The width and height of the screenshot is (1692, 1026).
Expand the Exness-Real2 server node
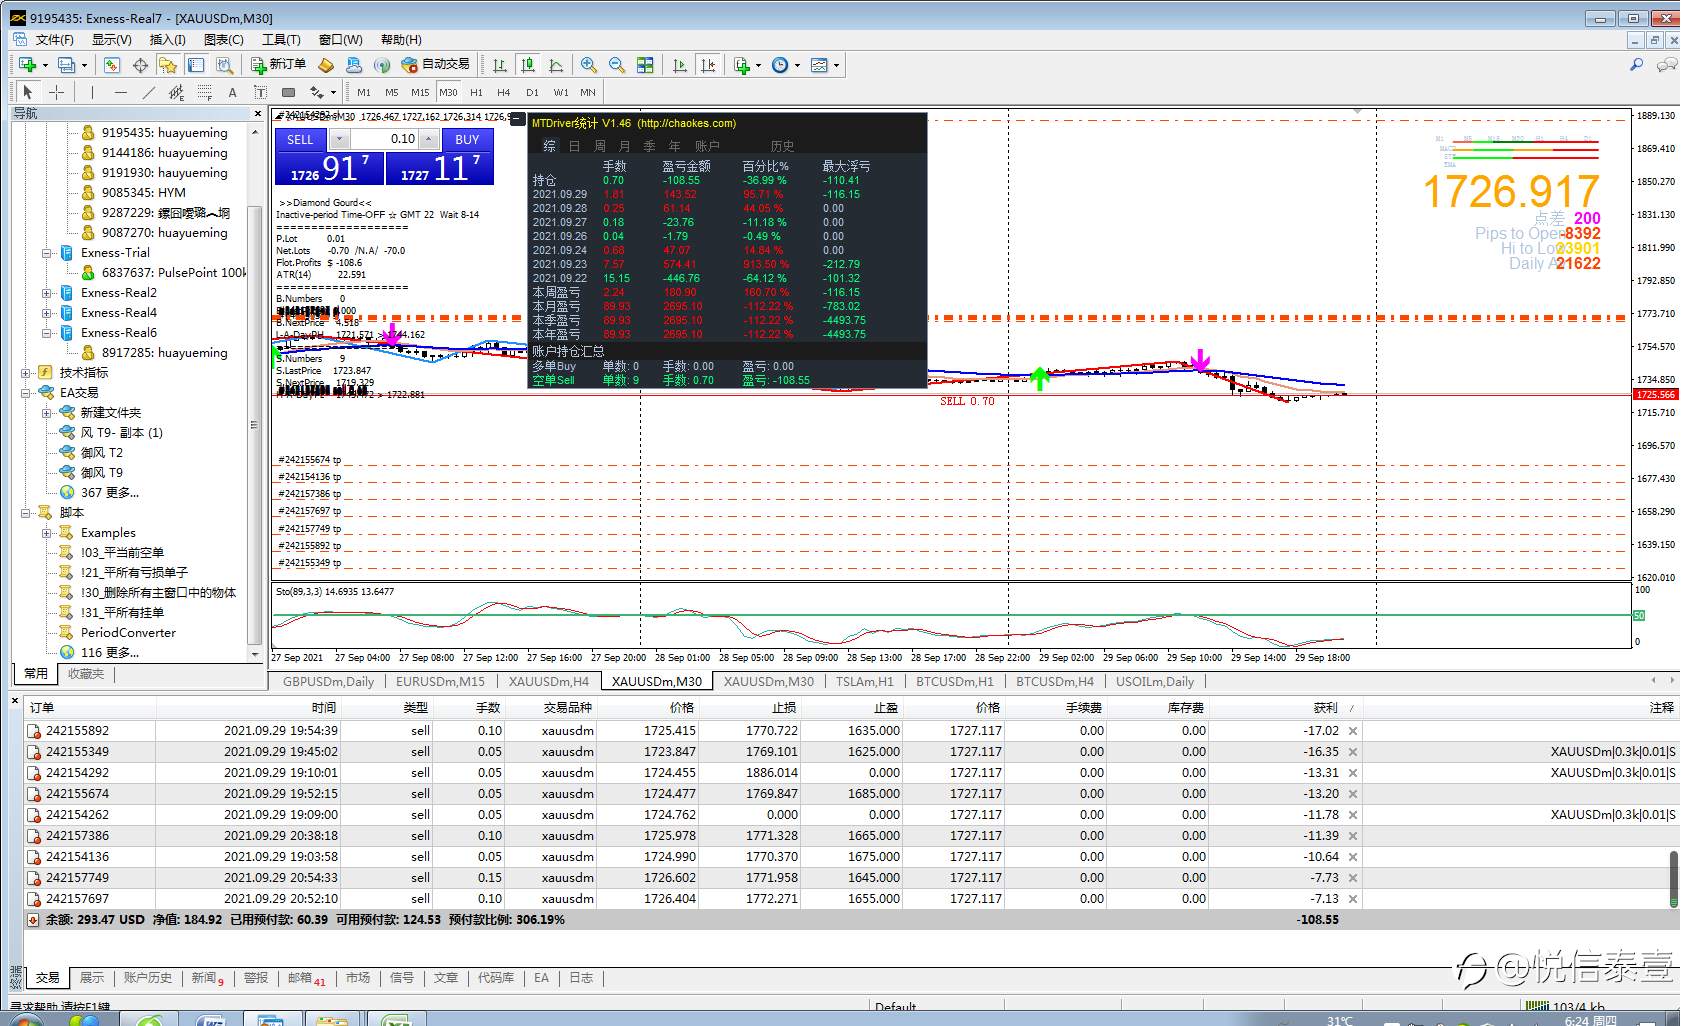click(47, 293)
